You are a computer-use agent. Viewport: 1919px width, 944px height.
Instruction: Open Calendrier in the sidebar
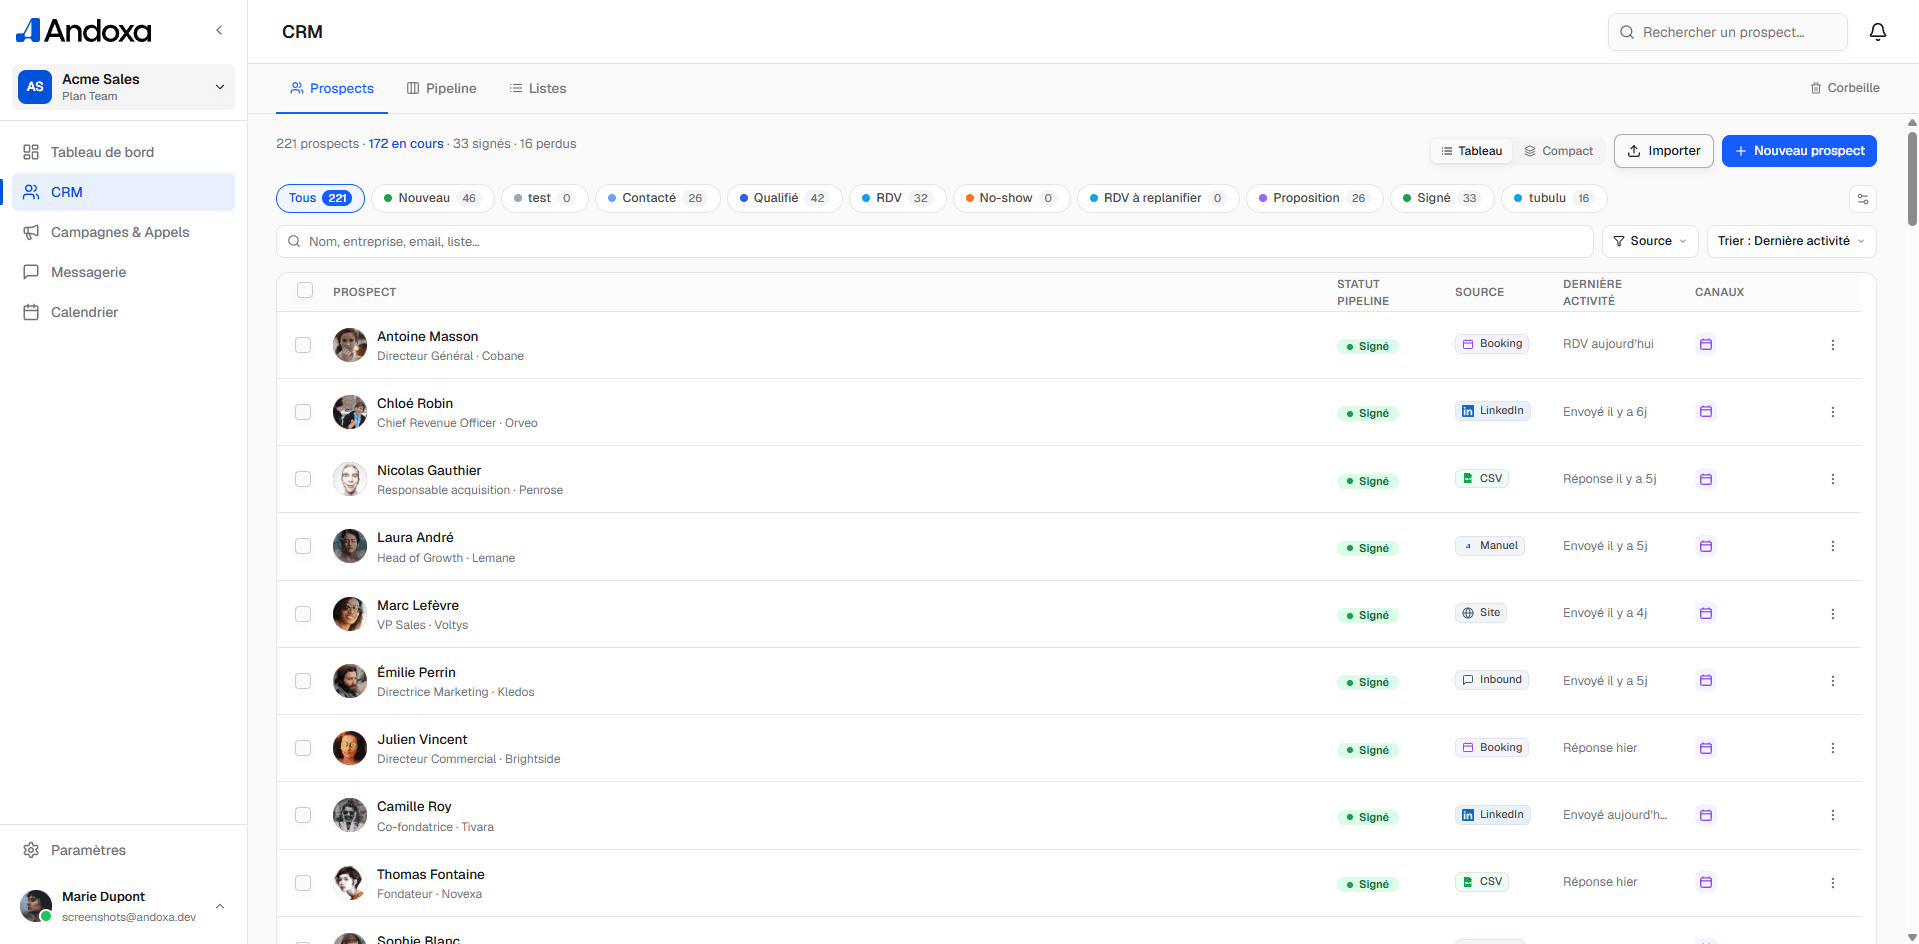(x=124, y=312)
